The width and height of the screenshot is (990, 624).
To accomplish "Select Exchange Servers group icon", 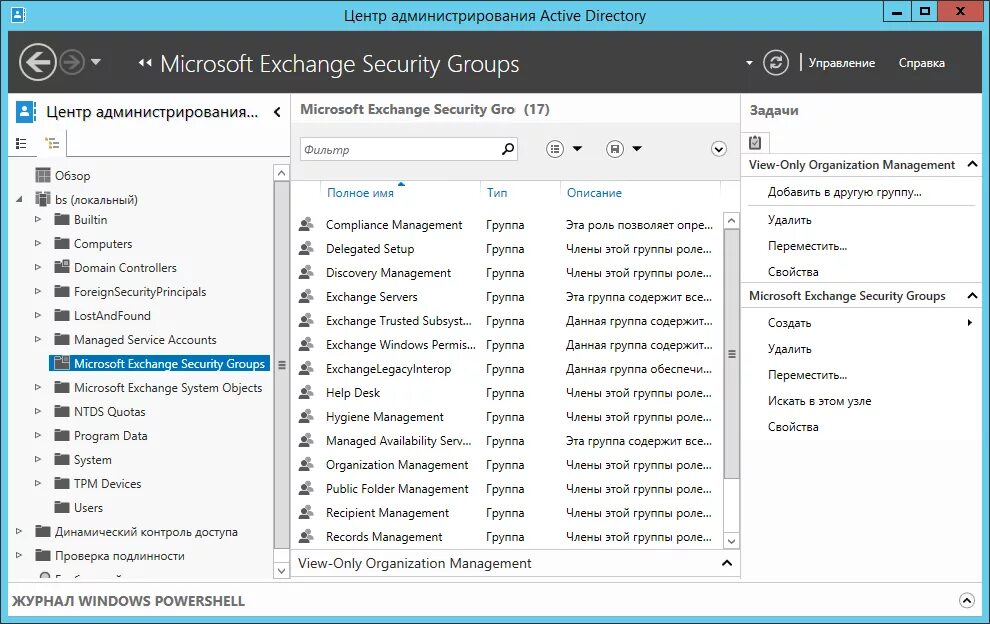I will (x=306, y=296).
